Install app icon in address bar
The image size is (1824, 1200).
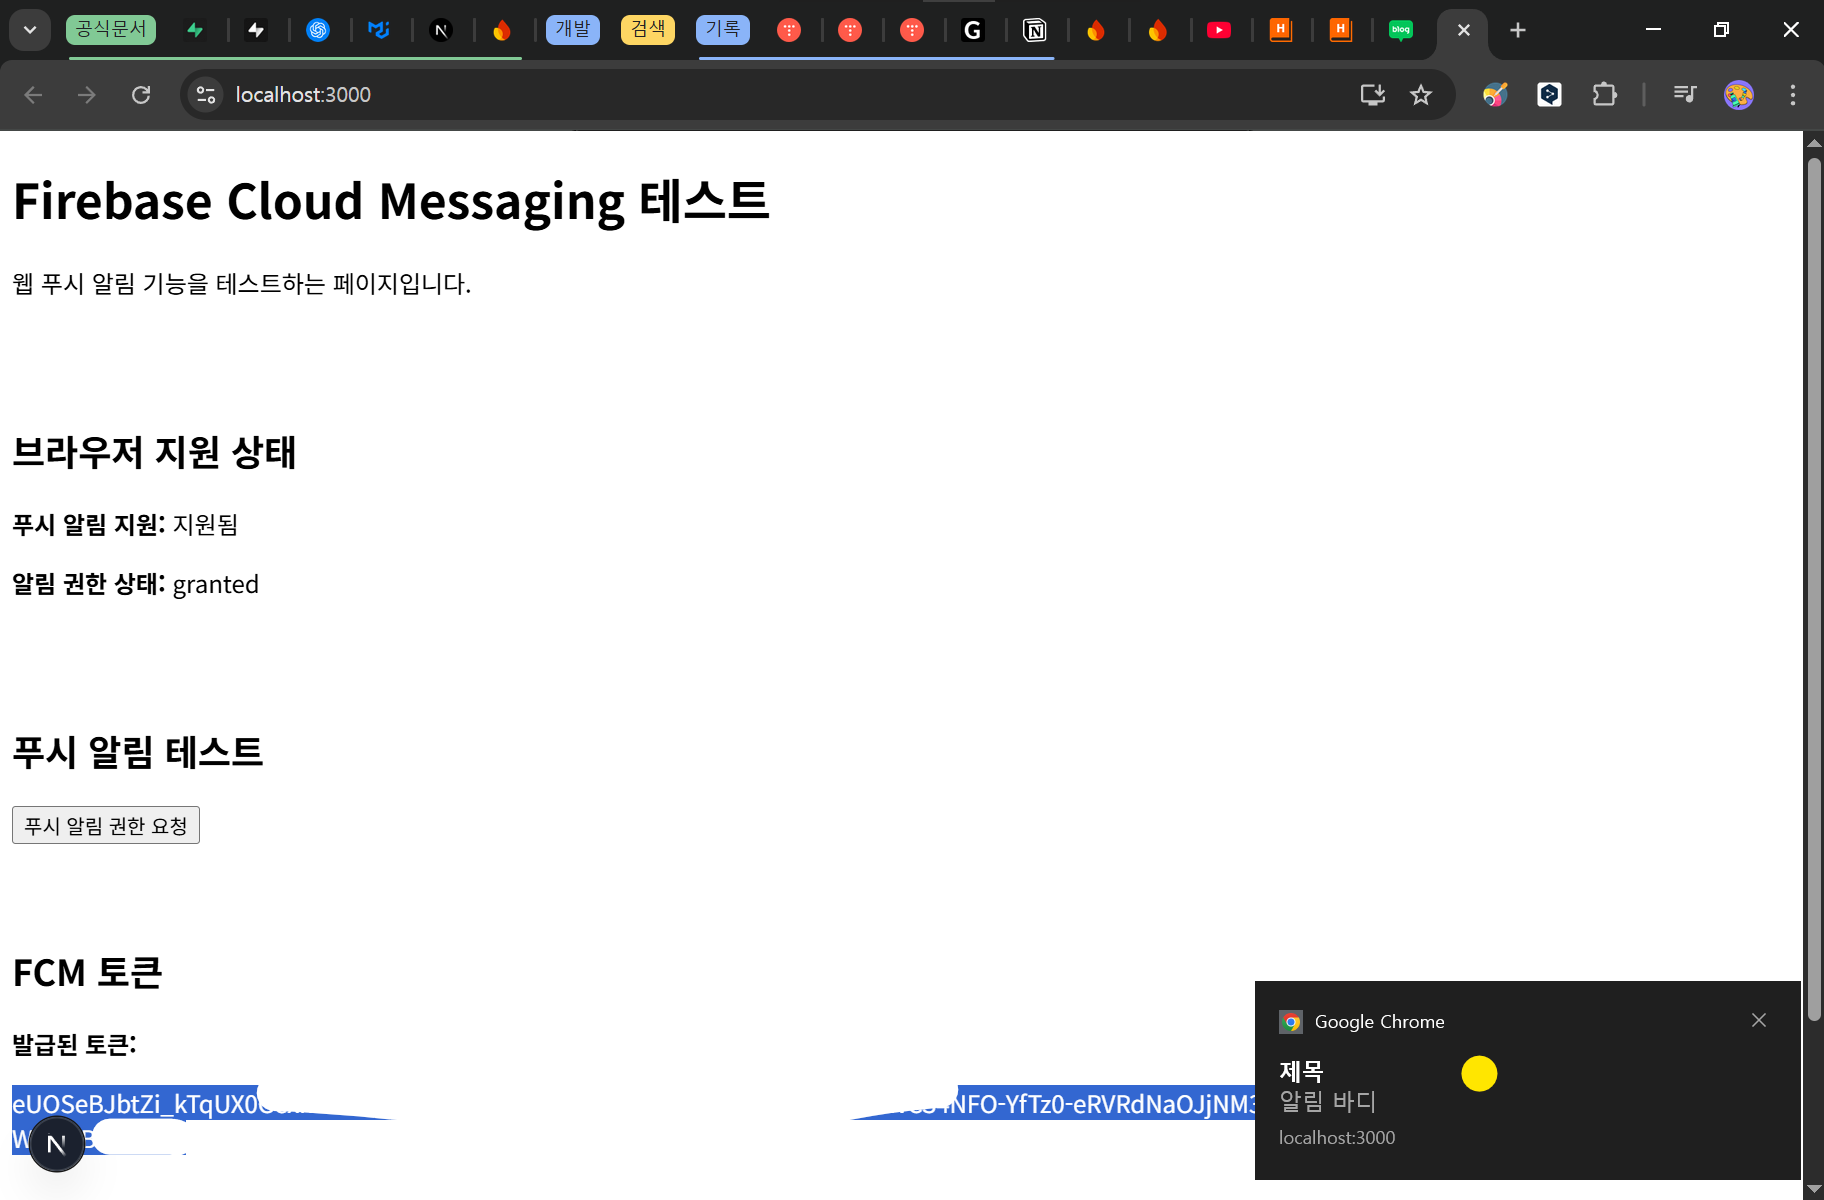1373,95
